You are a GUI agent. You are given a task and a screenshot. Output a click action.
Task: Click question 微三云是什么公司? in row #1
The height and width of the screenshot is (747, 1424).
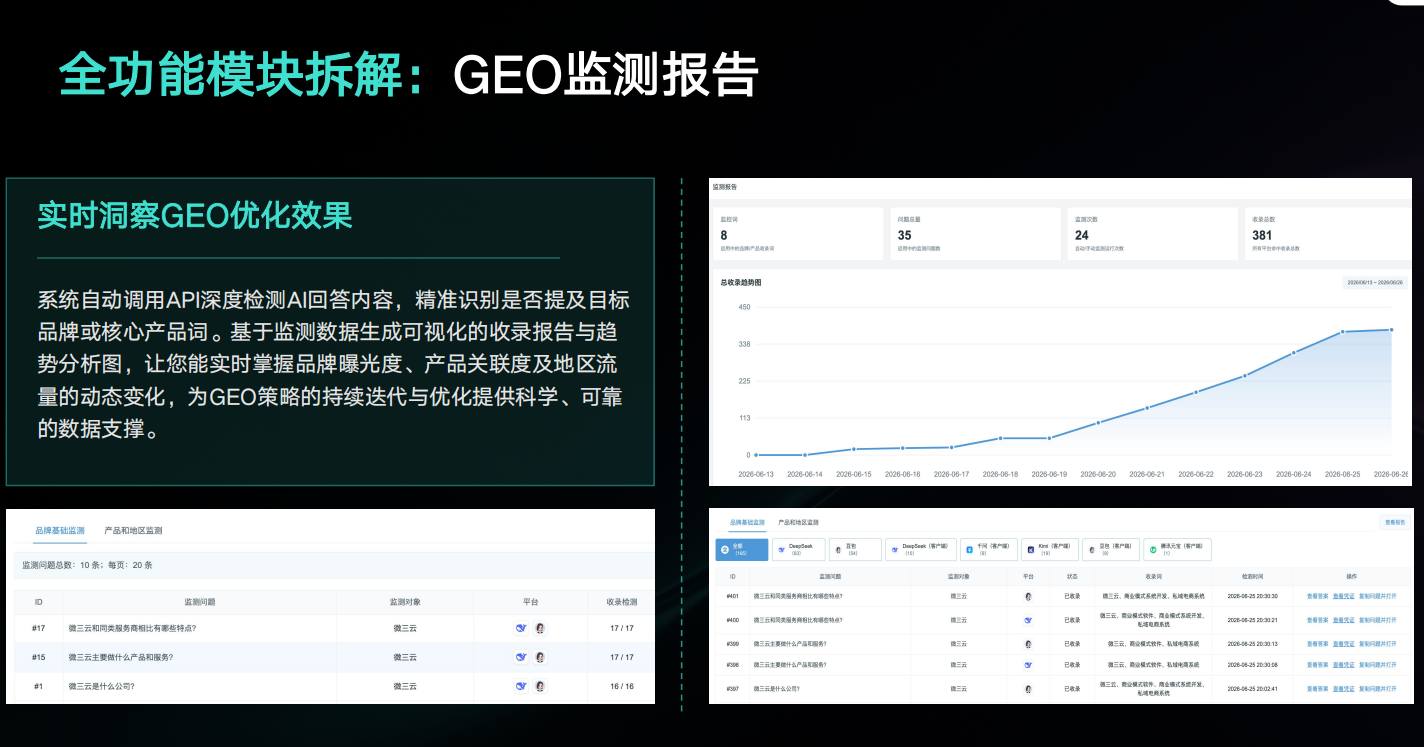coord(101,686)
